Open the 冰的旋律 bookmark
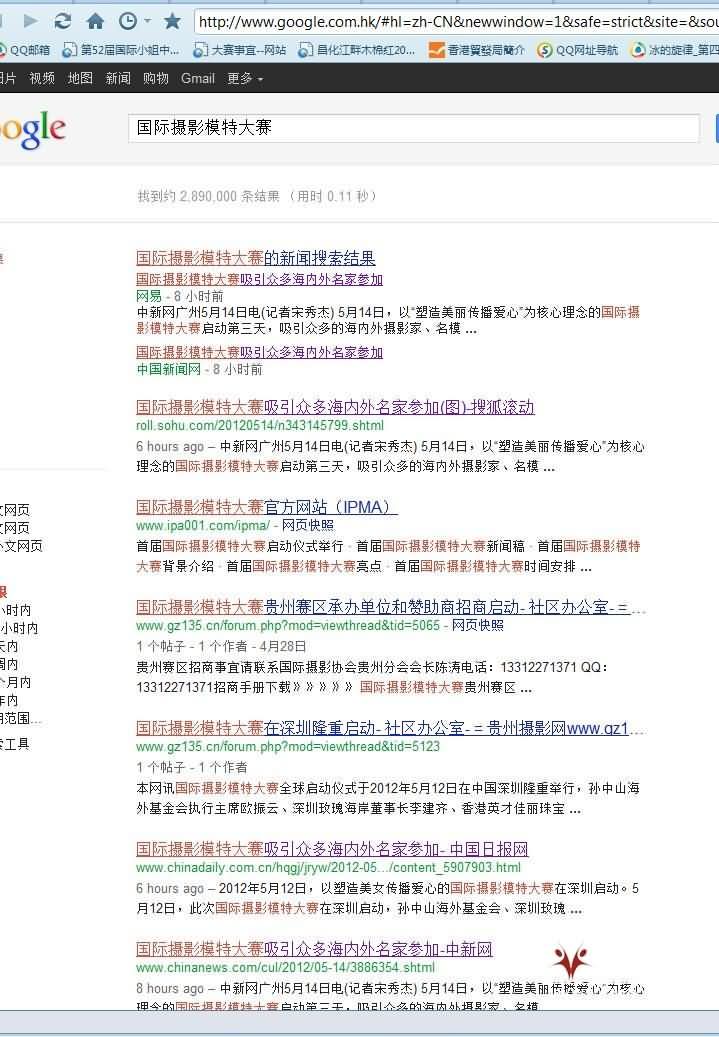The width and height of the screenshot is (719, 1037). click(675, 50)
